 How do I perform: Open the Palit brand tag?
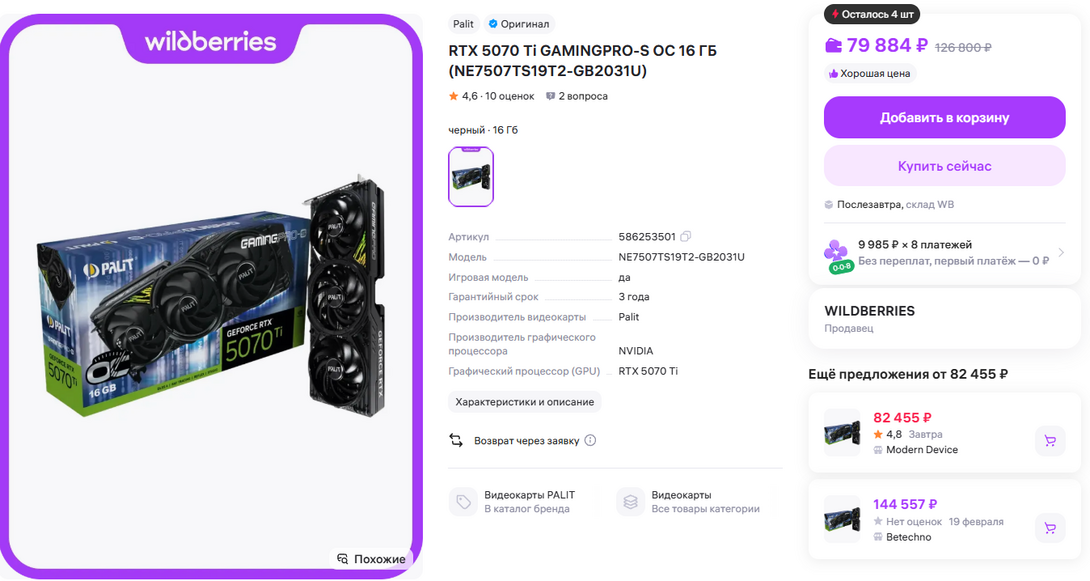[x=463, y=24]
